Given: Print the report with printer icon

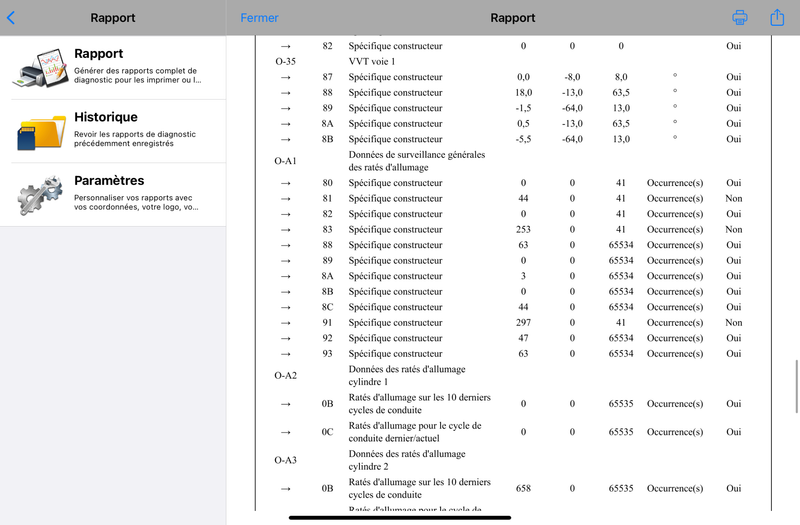Looking at the screenshot, I should (740, 17).
